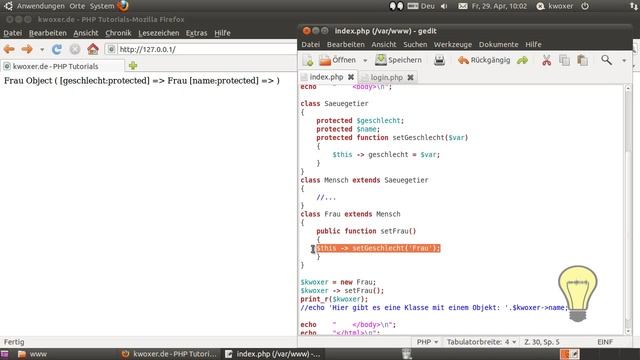Open gedit's Dokumente menu

[x=498, y=44]
